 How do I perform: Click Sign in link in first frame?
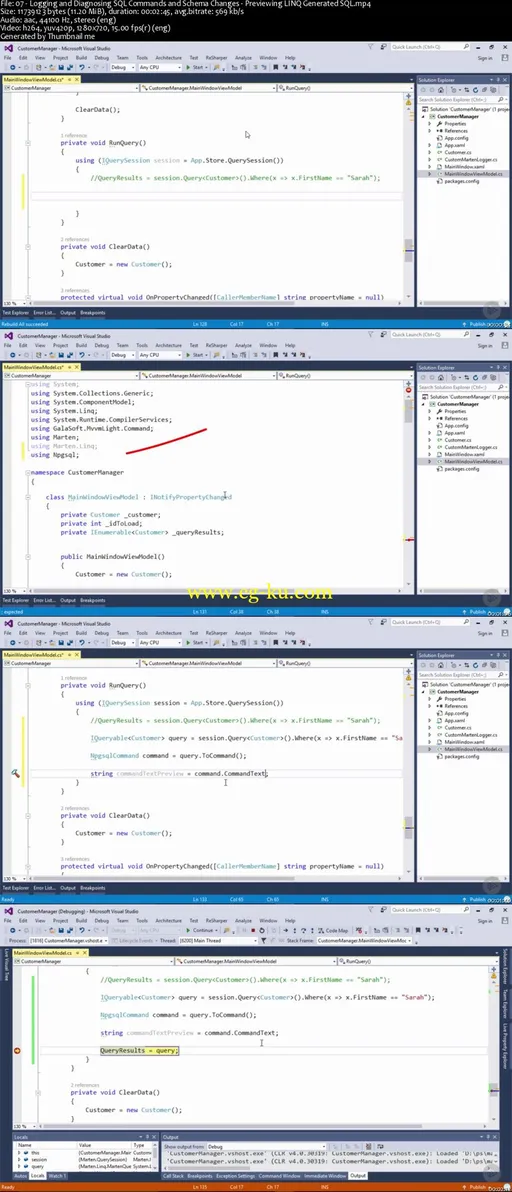coord(485,58)
